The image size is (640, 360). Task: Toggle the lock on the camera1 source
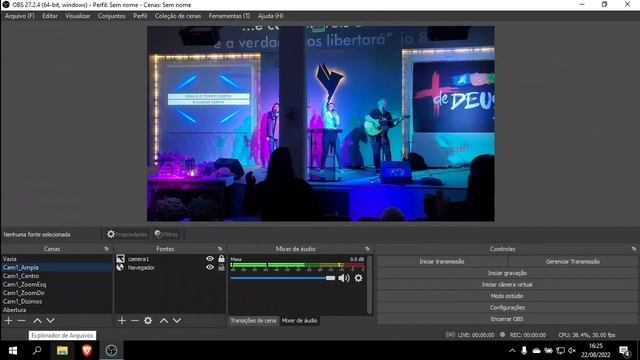tap(221, 258)
